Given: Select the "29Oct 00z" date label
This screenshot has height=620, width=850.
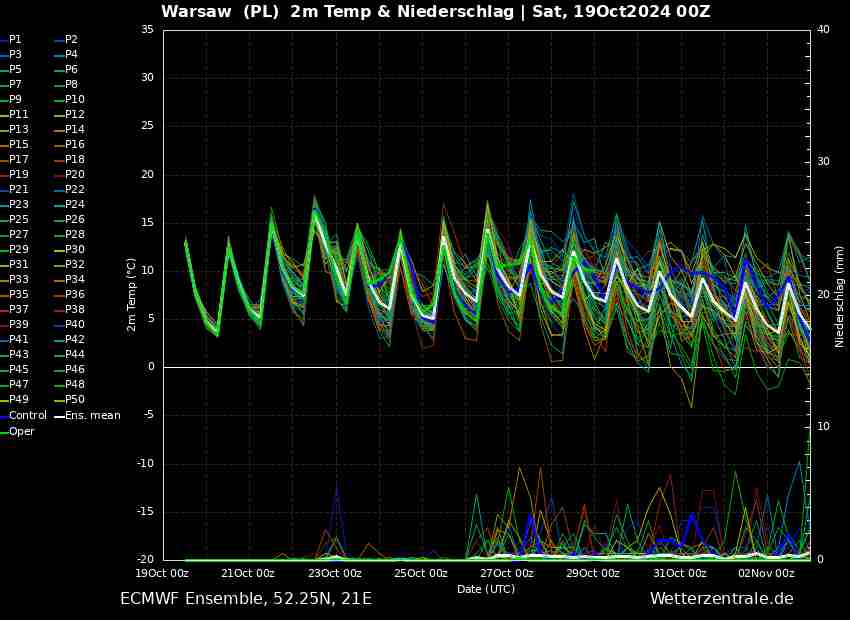Looking at the screenshot, I should [x=593, y=573].
